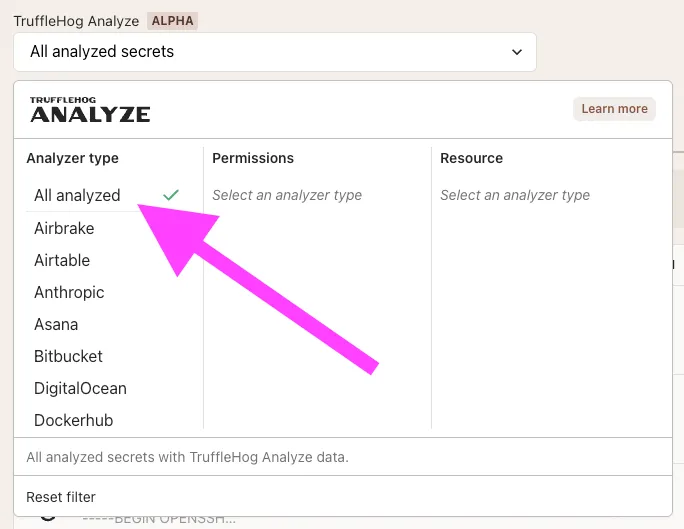The image size is (684, 529).
Task: Click the Analyzer type column header
Action: pyautogui.click(x=72, y=158)
